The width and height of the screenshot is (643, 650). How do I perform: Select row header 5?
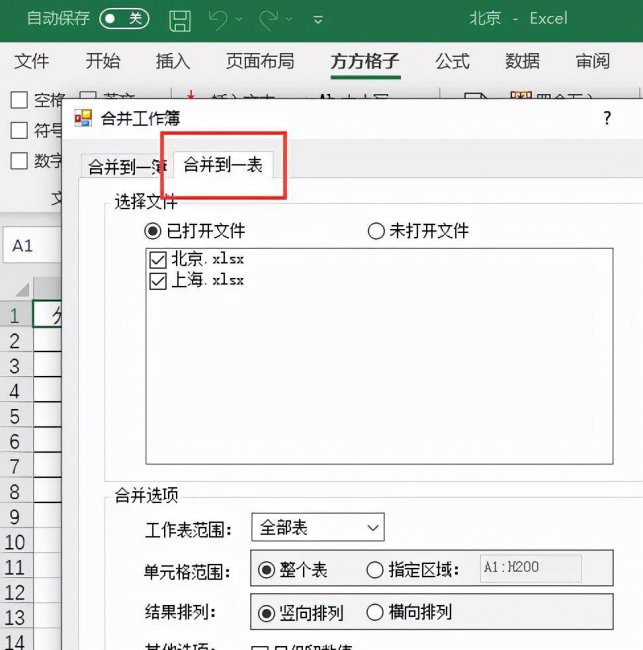coord(15,416)
